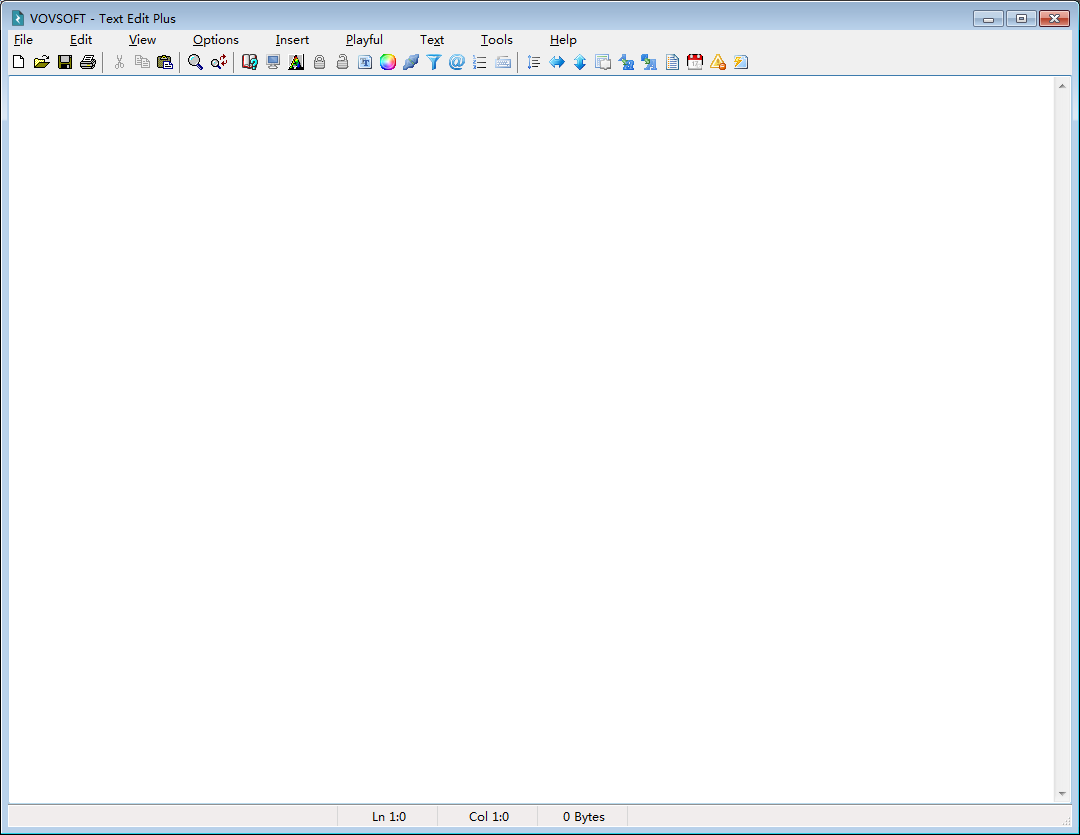The width and height of the screenshot is (1080, 835).
Task: Click the blue @ email icon
Action: 457,62
